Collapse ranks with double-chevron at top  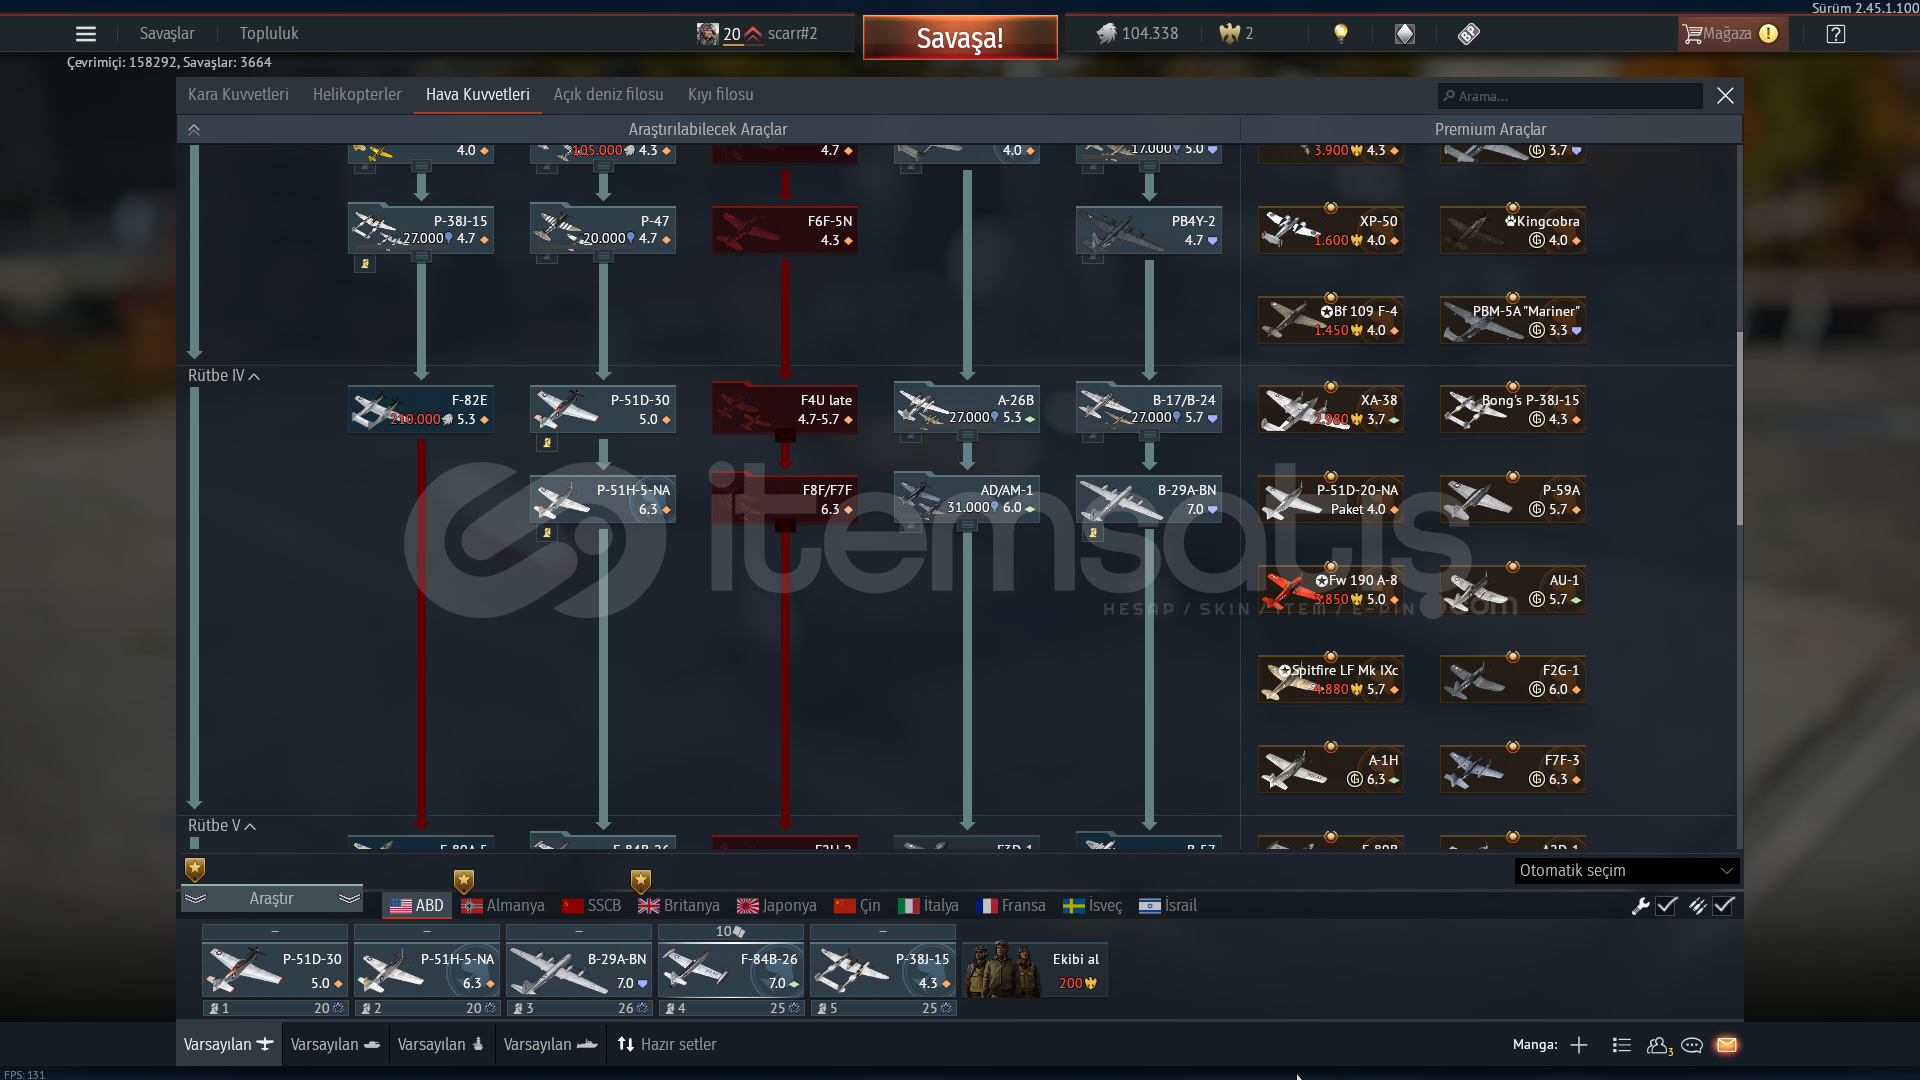click(194, 130)
